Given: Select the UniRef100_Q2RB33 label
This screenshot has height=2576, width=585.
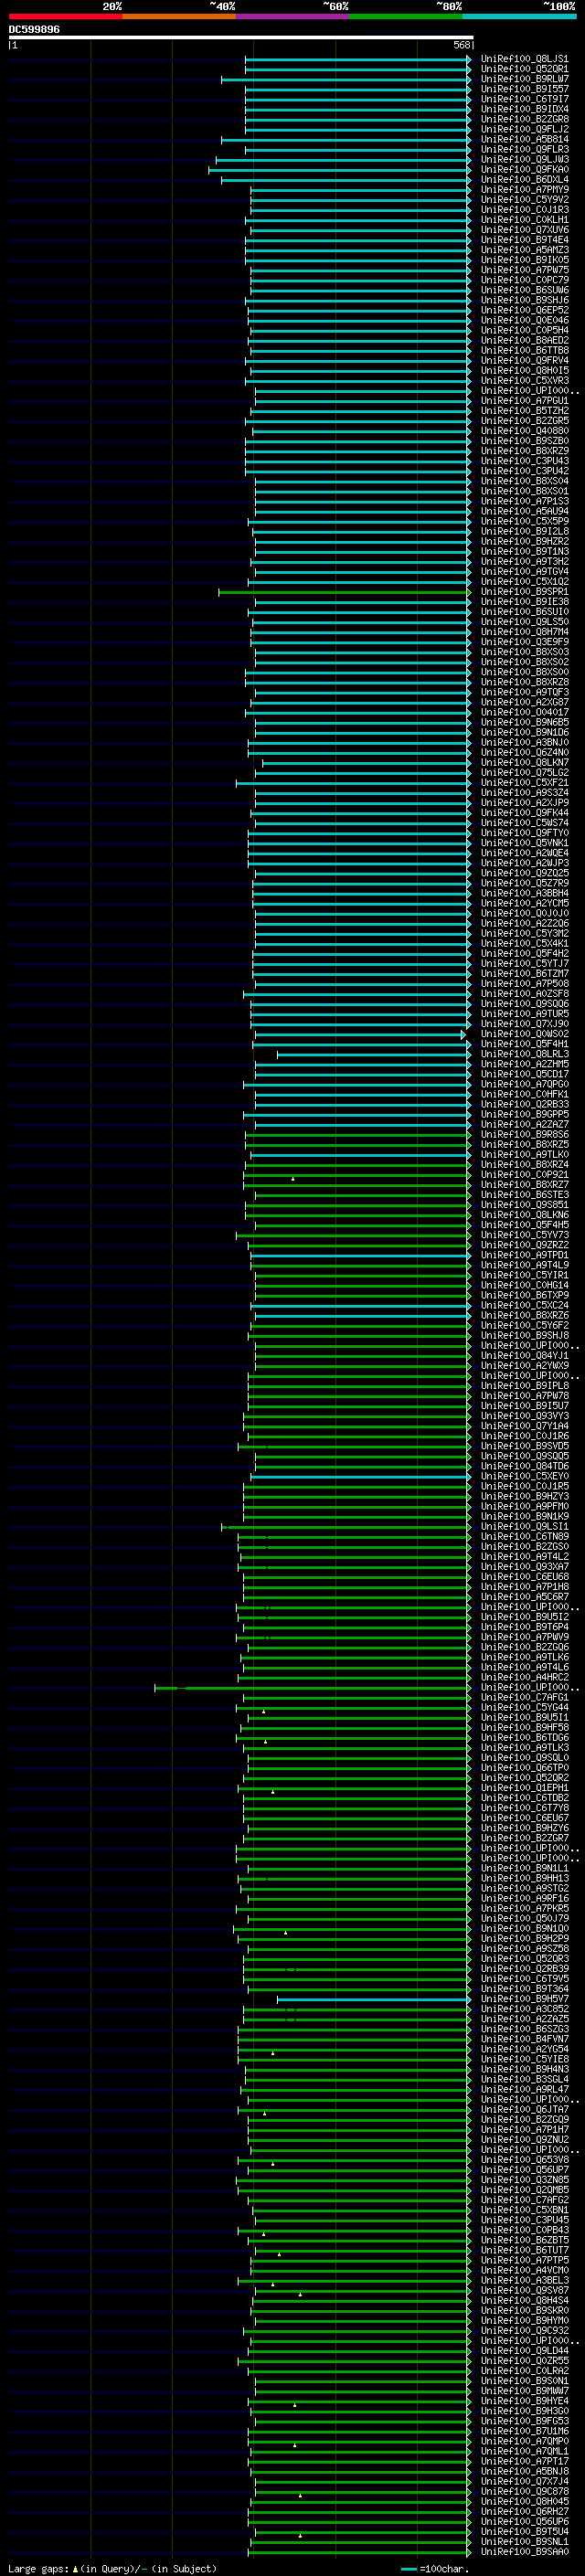Looking at the screenshot, I should tap(525, 1104).
